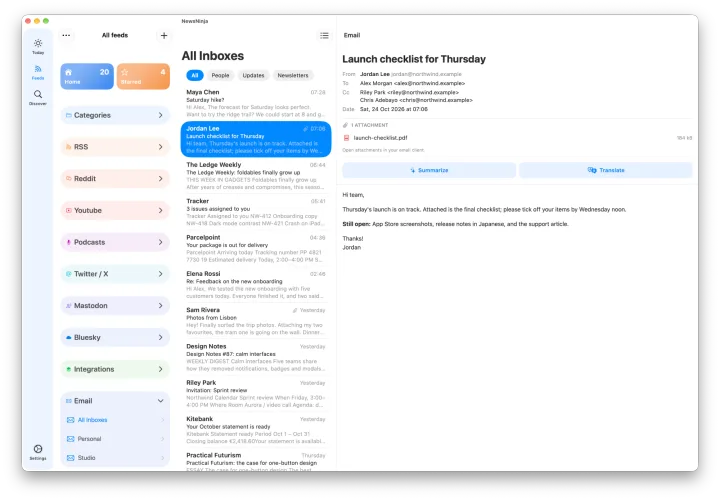Expand the Twitter / X section chevron
720x500 pixels.
coord(160,274)
